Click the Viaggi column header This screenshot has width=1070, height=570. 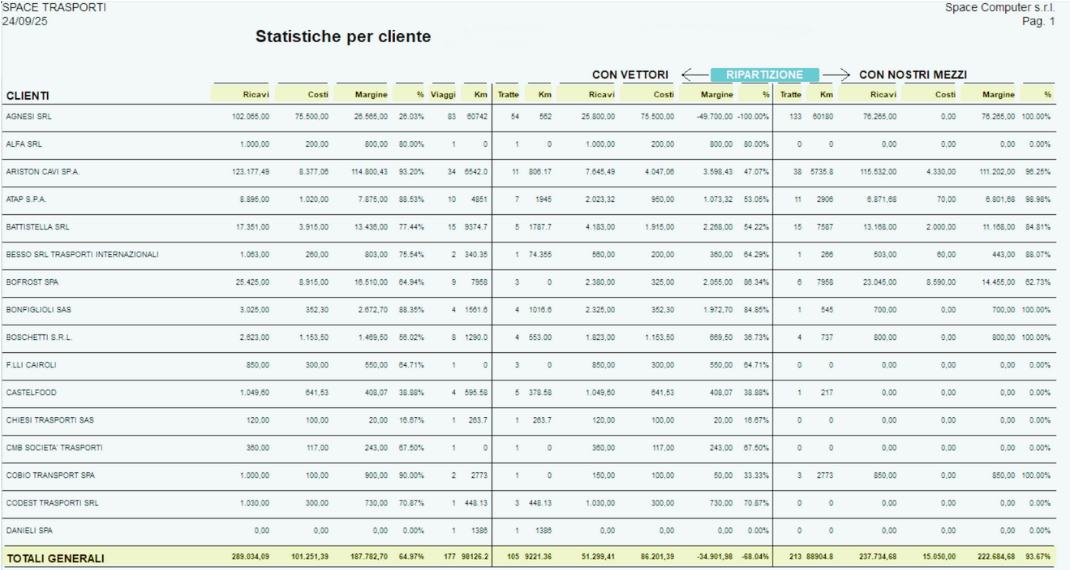443,95
